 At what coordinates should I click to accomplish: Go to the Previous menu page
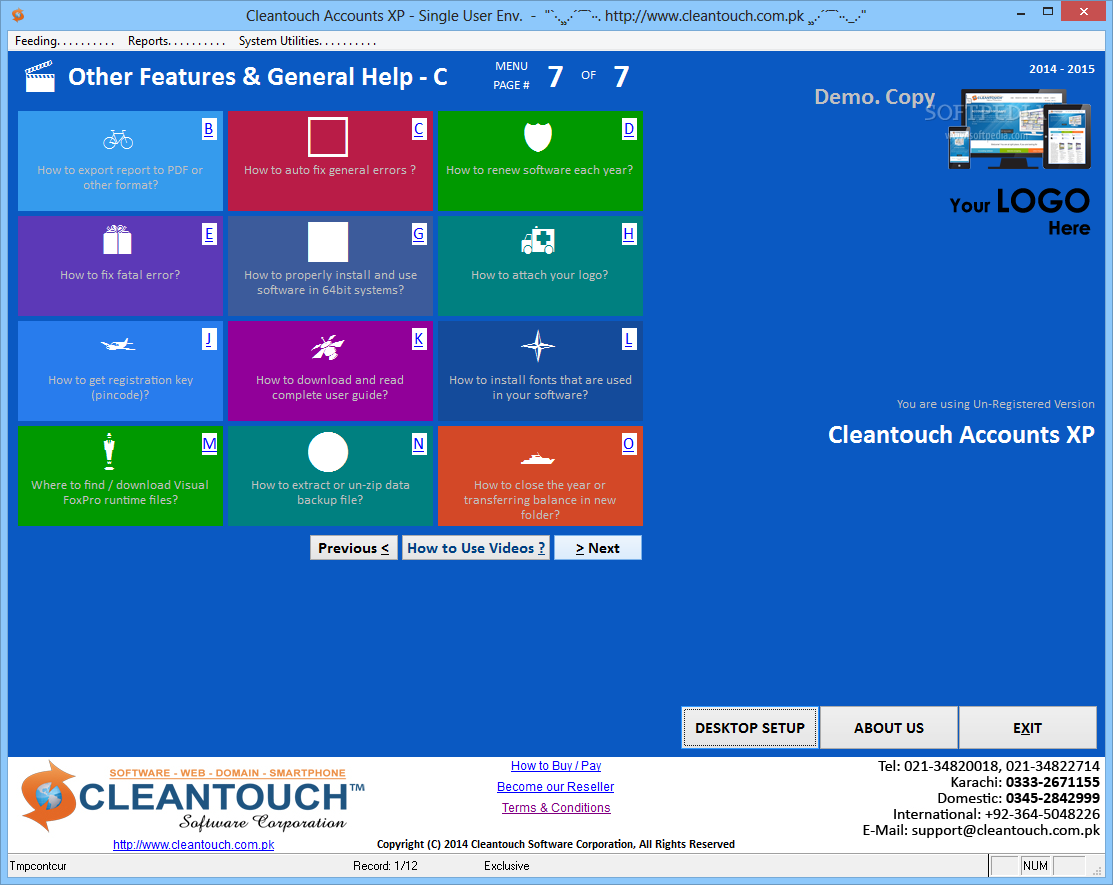(x=353, y=548)
